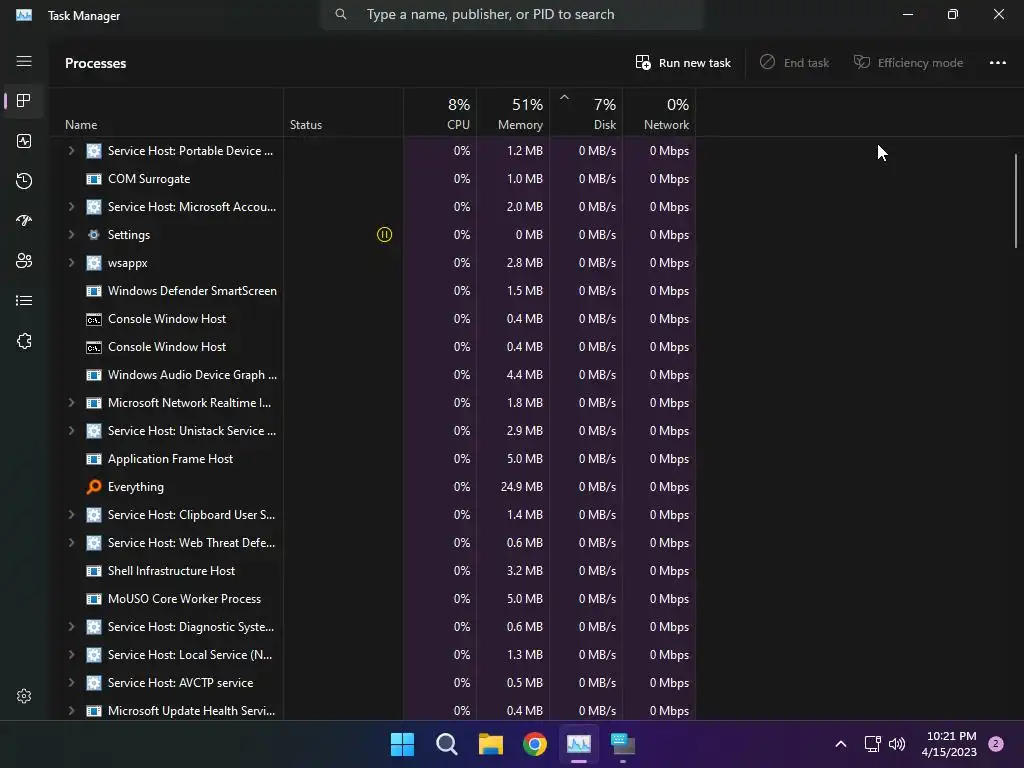Expand the wsappx process group
Screen dimensions: 1024x768
pos(71,263)
